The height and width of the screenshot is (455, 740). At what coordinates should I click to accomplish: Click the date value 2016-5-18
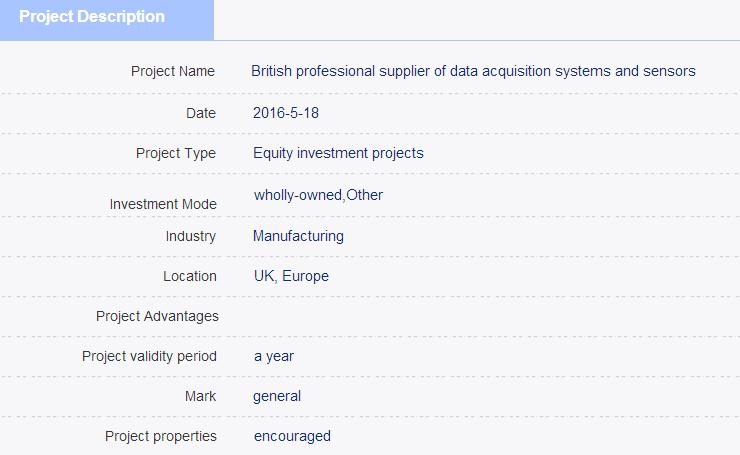(x=286, y=113)
